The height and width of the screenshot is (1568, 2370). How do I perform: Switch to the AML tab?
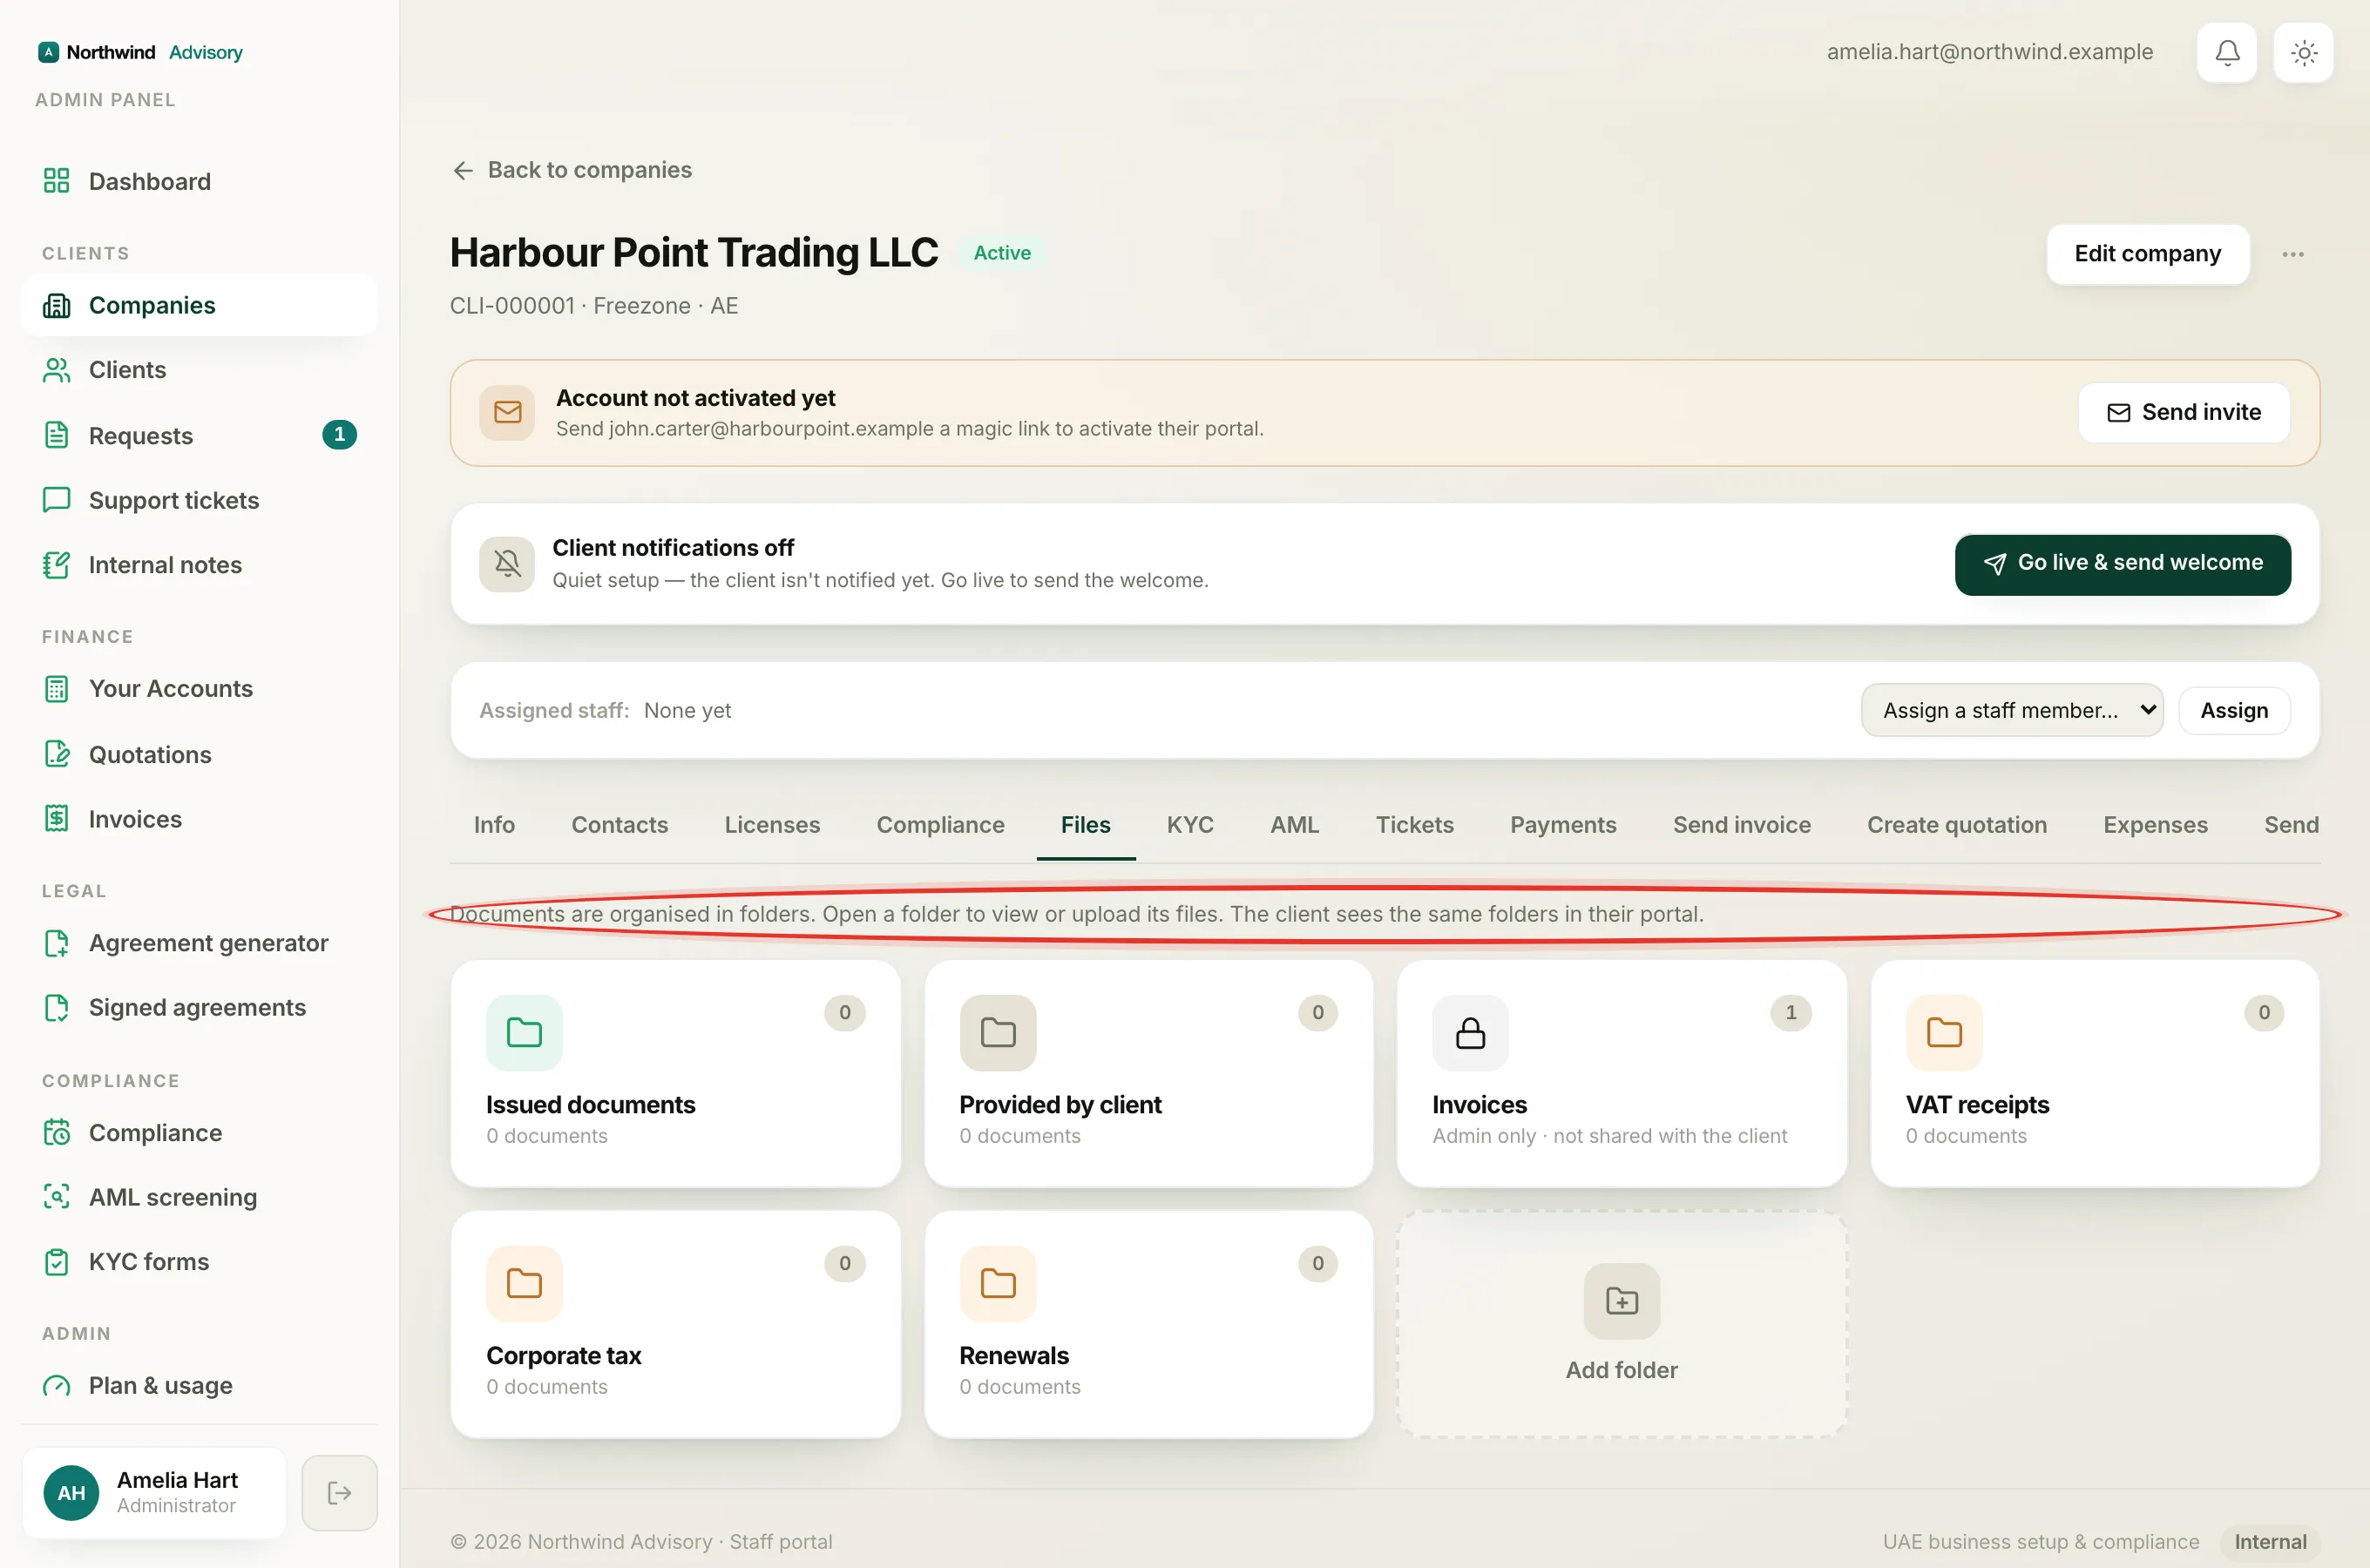pos(1294,825)
